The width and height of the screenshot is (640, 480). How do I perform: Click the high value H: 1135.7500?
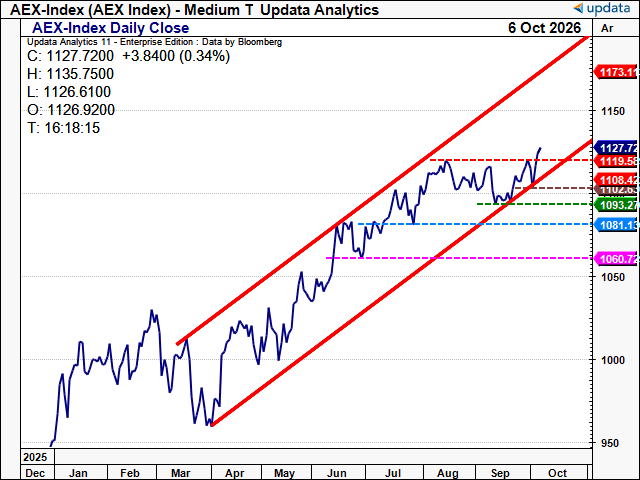71,74
